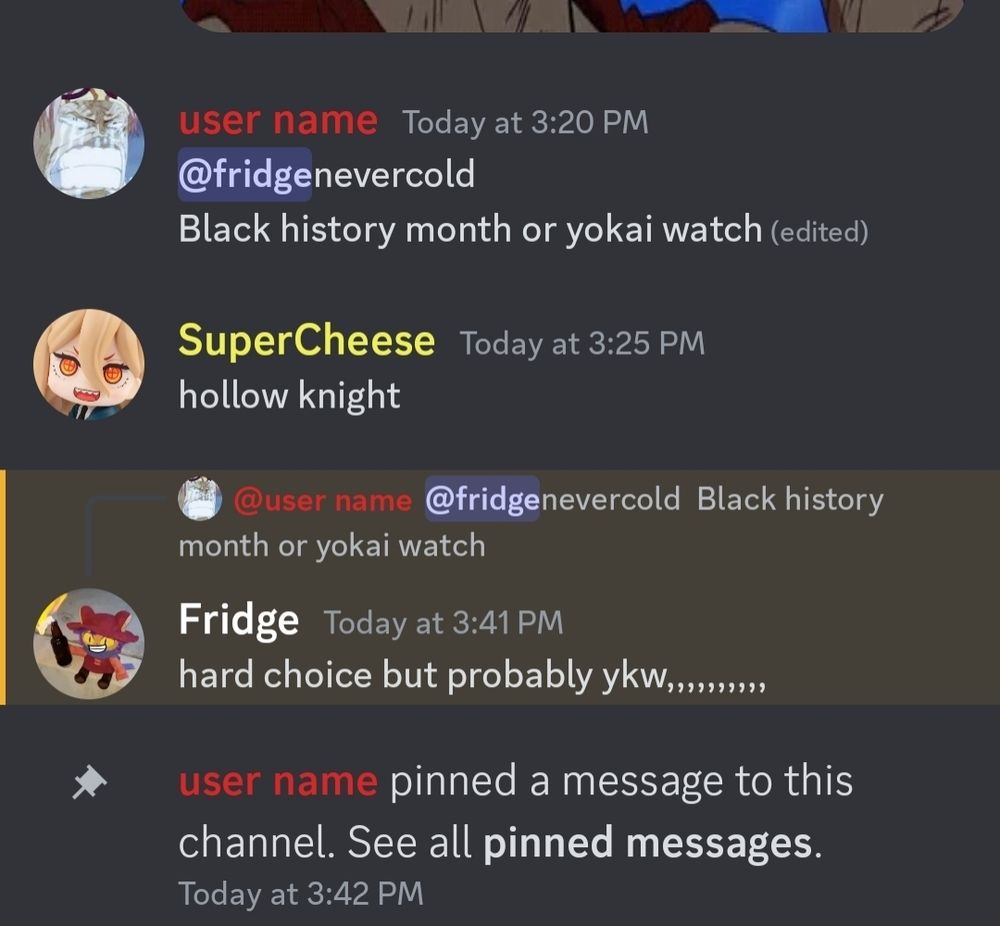1000x926 pixels.
Task: Click the red user name at 3:20 PM
Action: (x=278, y=121)
